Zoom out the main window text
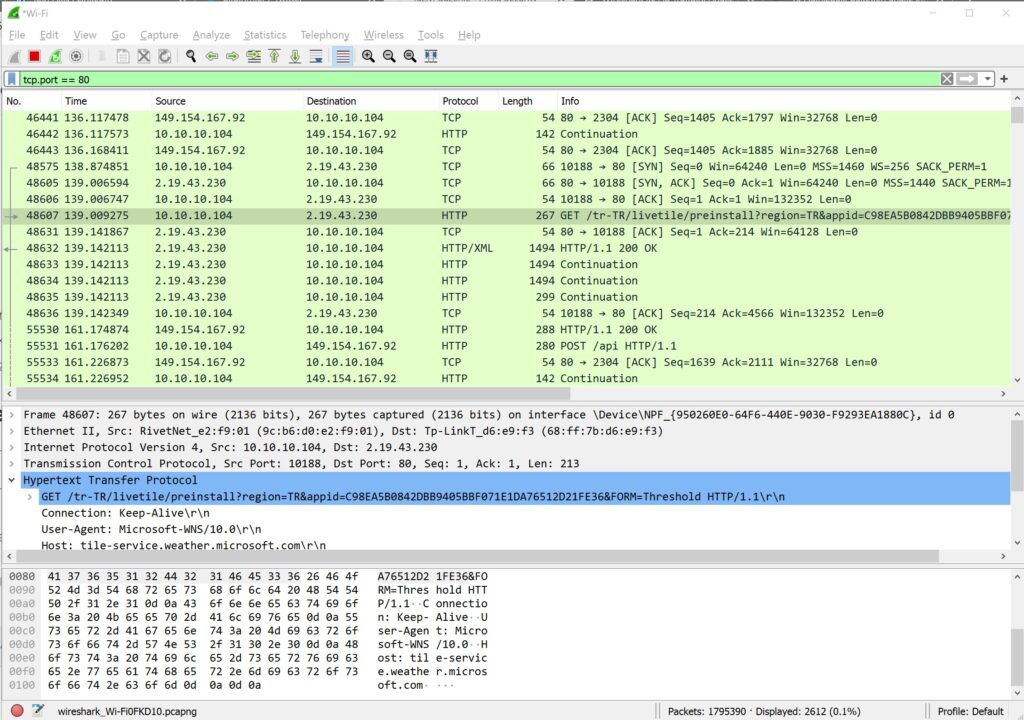This screenshot has height=720, width=1024. pyautogui.click(x=389, y=57)
